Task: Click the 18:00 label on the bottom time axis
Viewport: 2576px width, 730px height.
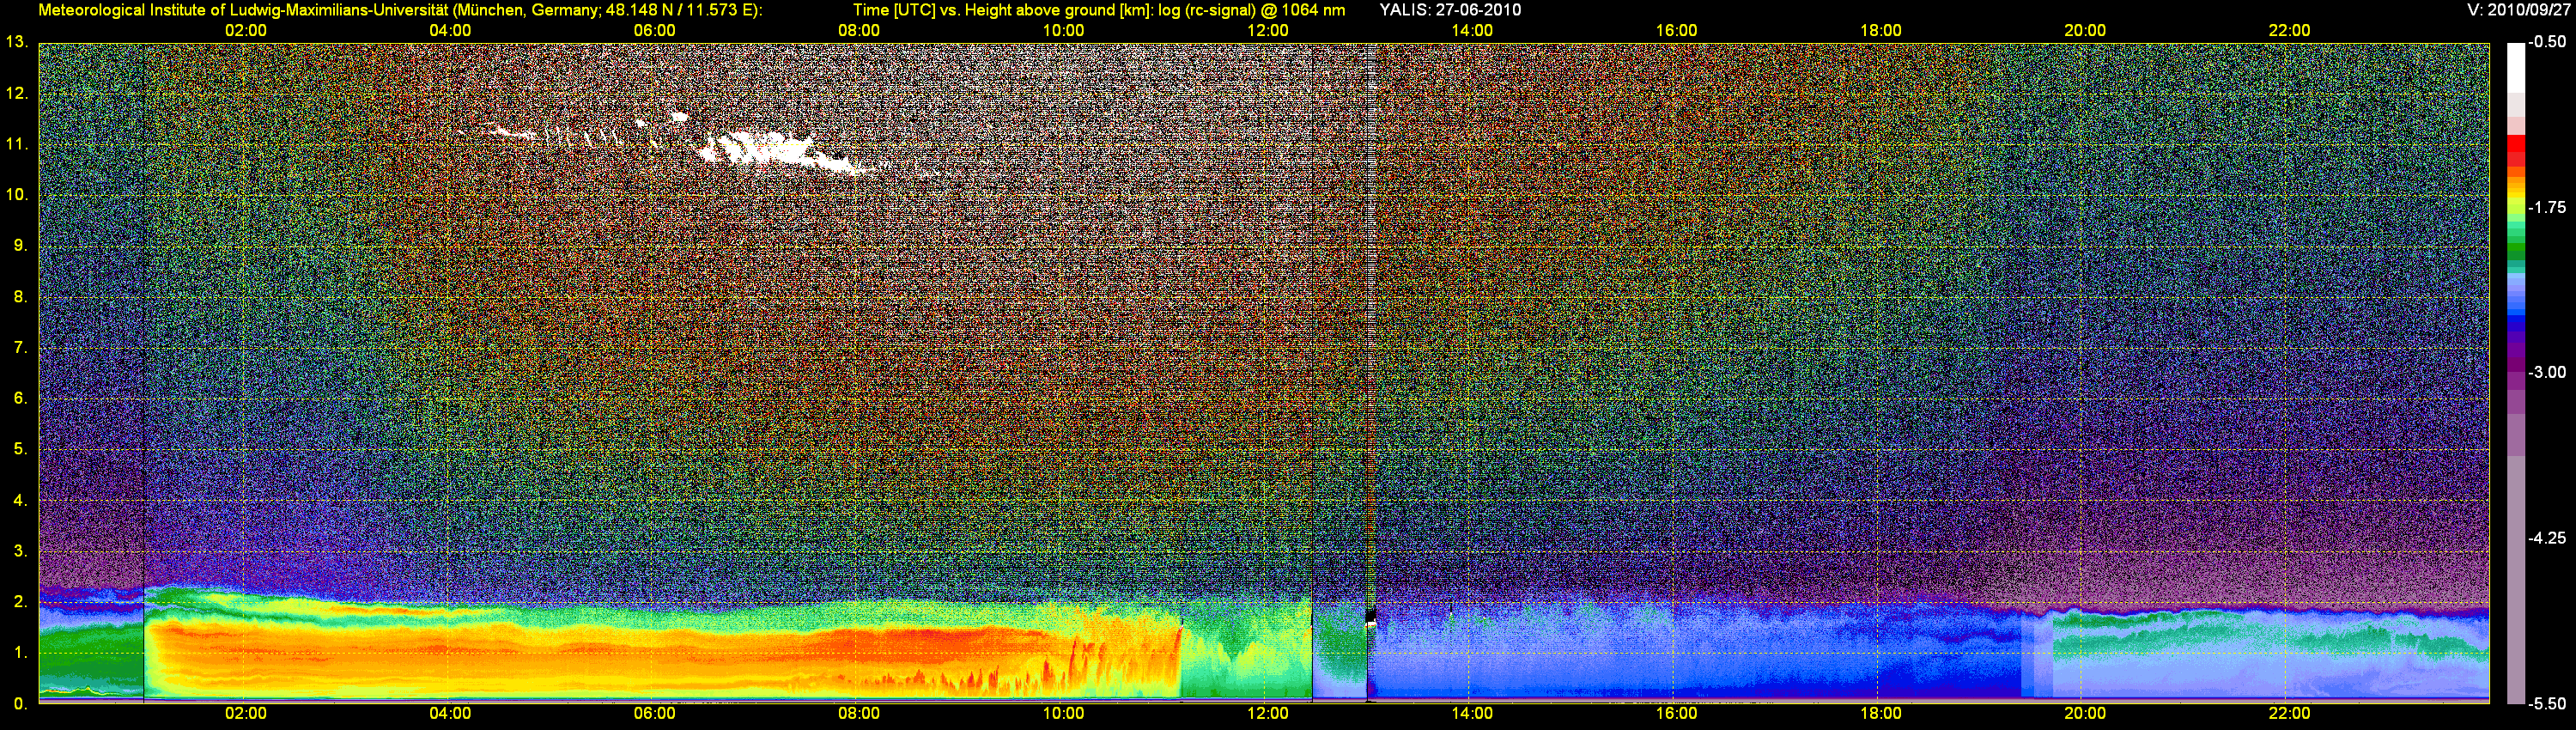Action: pyautogui.click(x=1881, y=714)
